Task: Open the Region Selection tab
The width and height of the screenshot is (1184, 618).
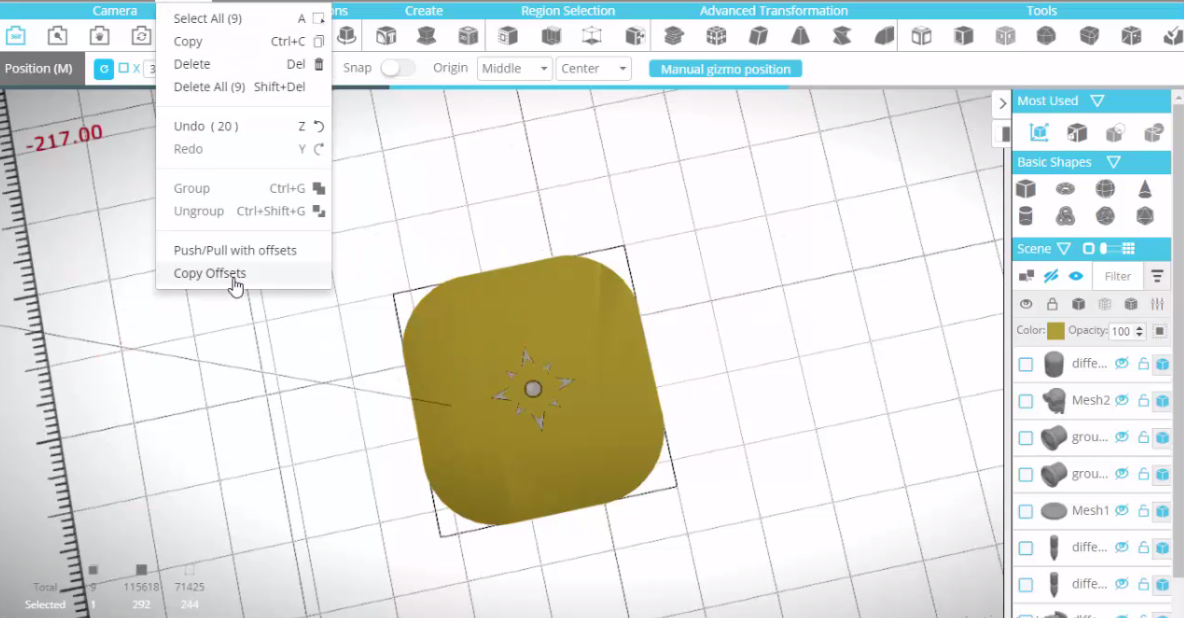Action: coord(568,11)
